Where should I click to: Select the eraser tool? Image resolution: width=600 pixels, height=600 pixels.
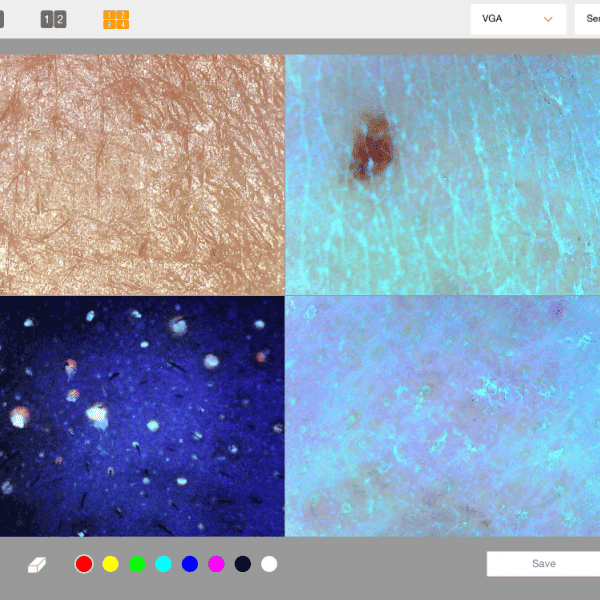click(x=37, y=564)
